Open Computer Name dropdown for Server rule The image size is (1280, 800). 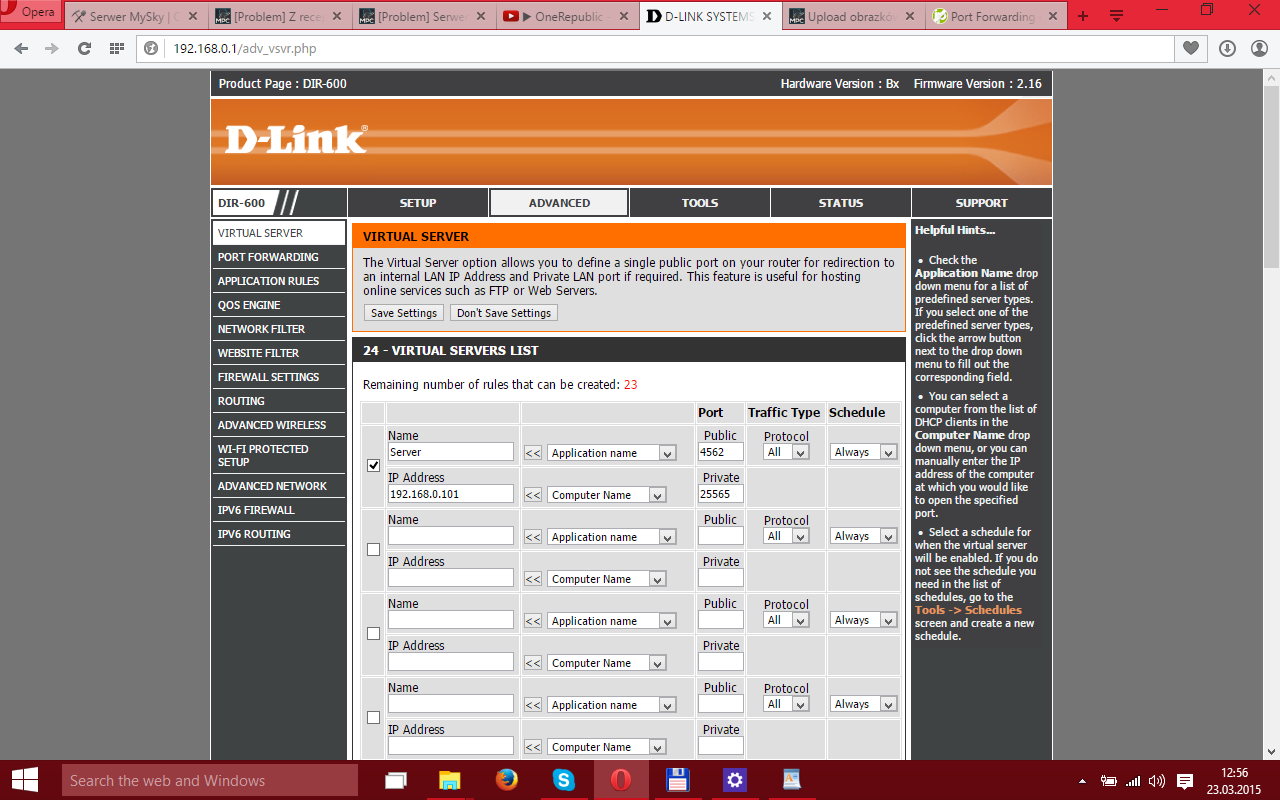(x=606, y=495)
